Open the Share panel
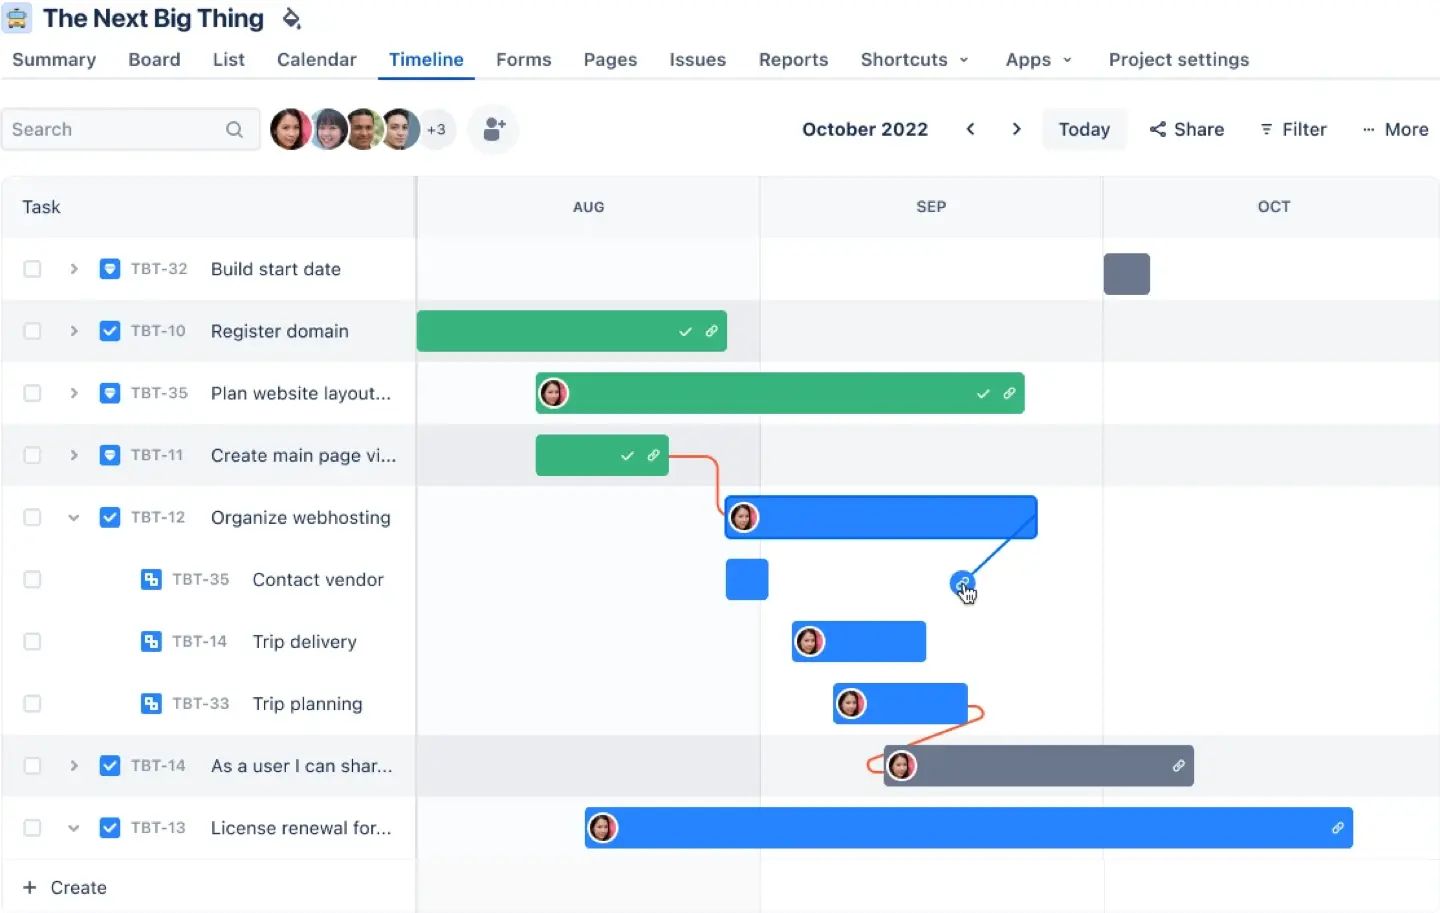Image resolution: width=1440 pixels, height=913 pixels. (1186, 129)
